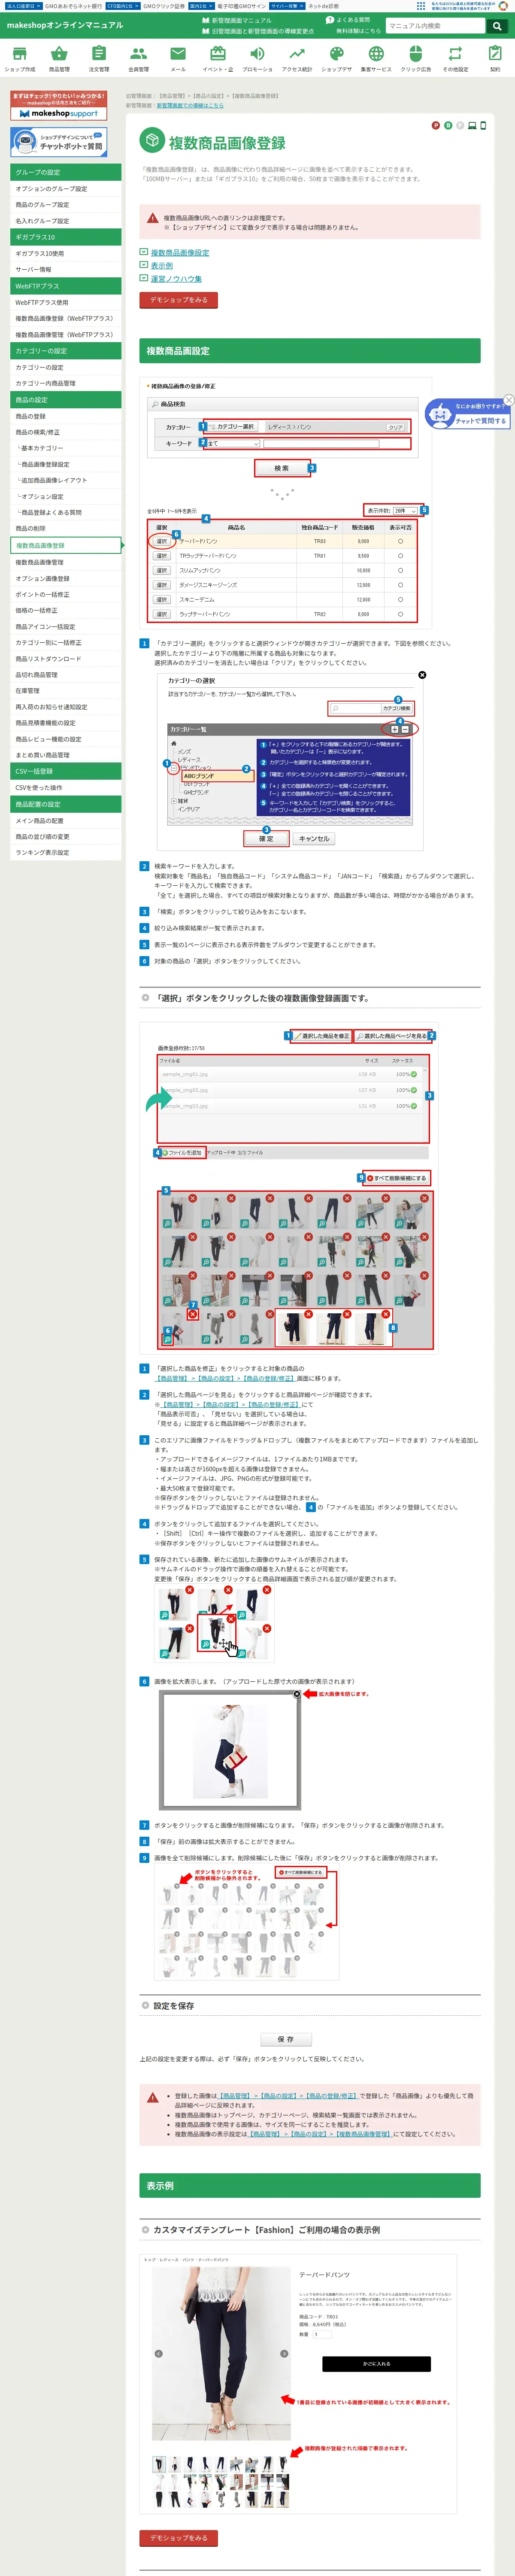Click the magnifier search button in header
The width and height of the screenshot is (515, 2576).
point(497,26)
